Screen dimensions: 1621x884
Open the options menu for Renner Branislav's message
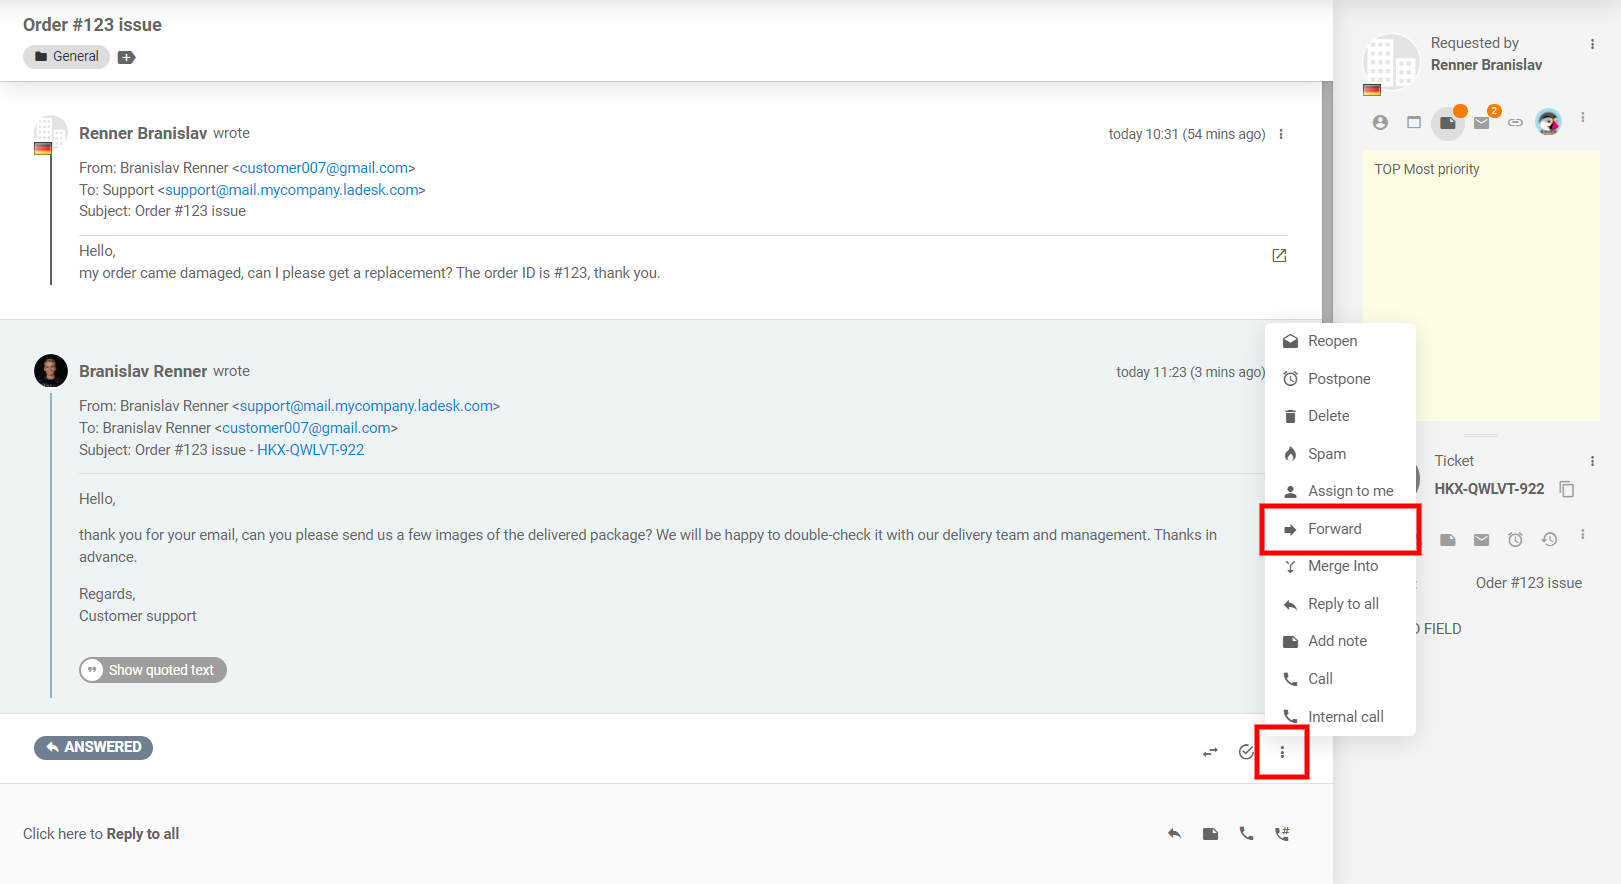coord(1281,134)
